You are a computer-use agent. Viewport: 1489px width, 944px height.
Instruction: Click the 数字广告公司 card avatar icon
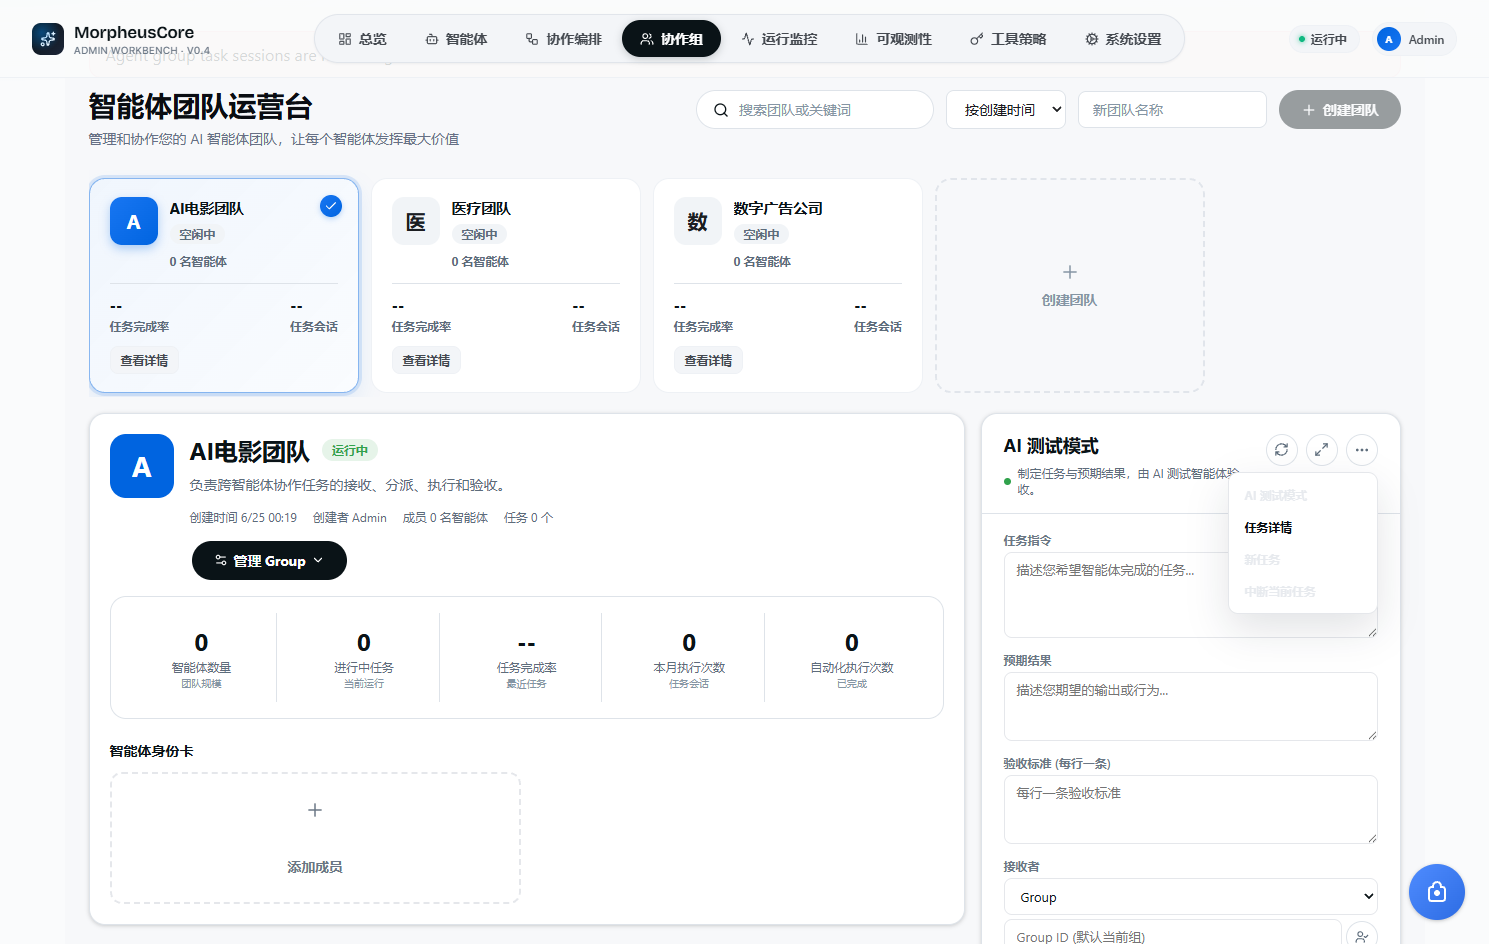[698, 221]
